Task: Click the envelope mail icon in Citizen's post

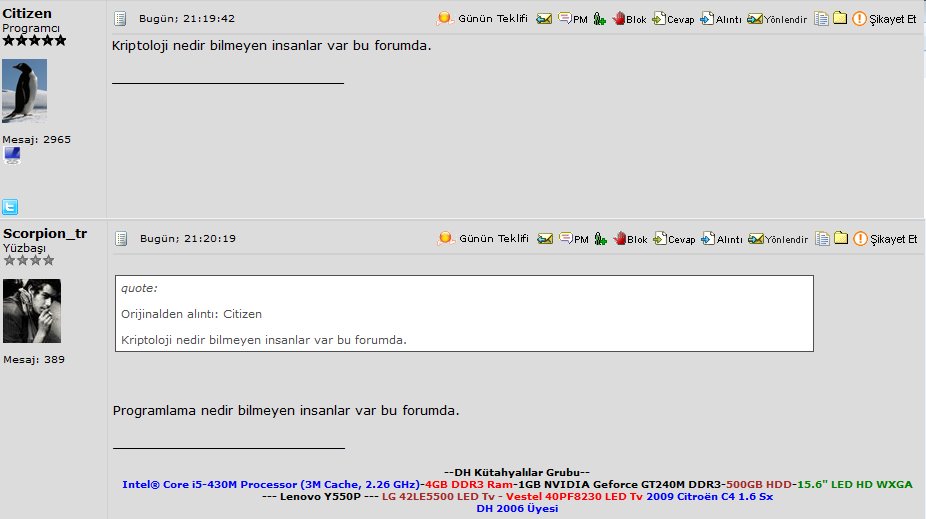Action: click(x=544, y=19)
